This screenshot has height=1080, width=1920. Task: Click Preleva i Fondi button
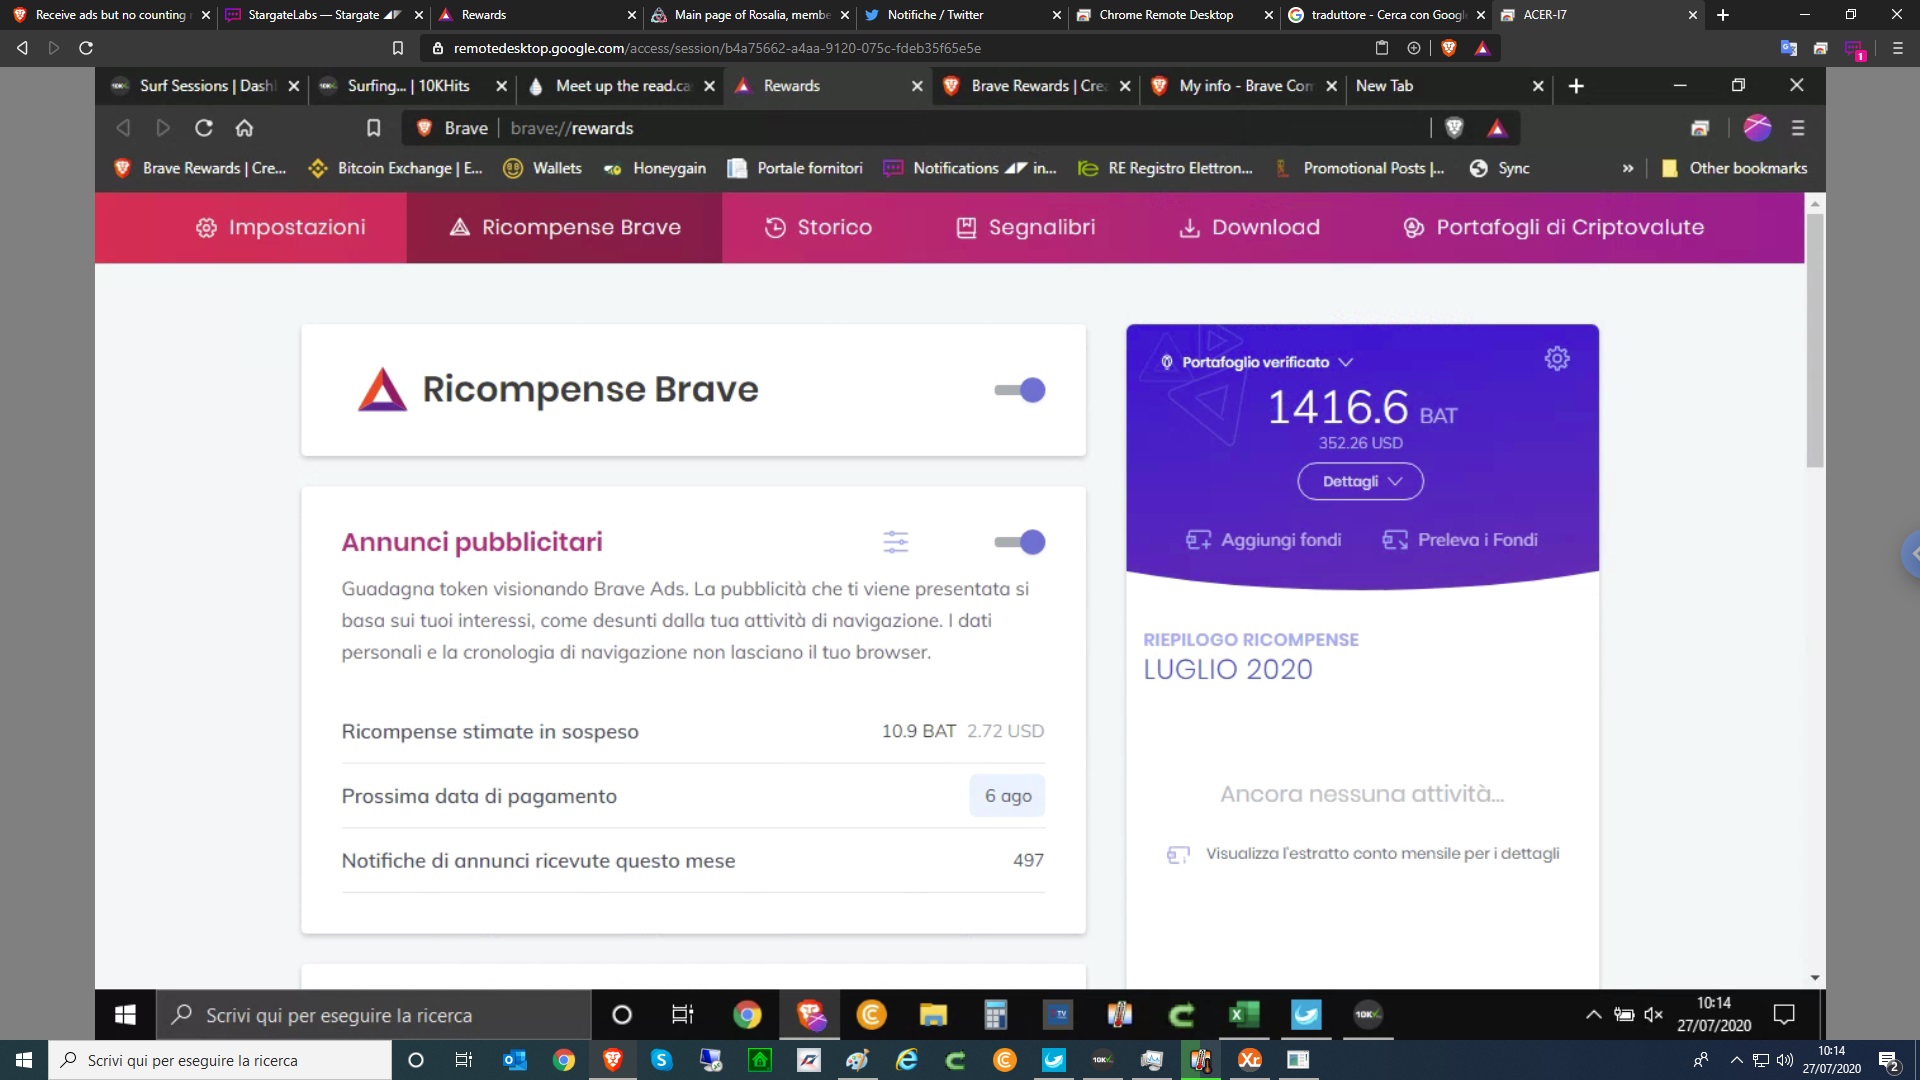click(x=1460, y=540)
